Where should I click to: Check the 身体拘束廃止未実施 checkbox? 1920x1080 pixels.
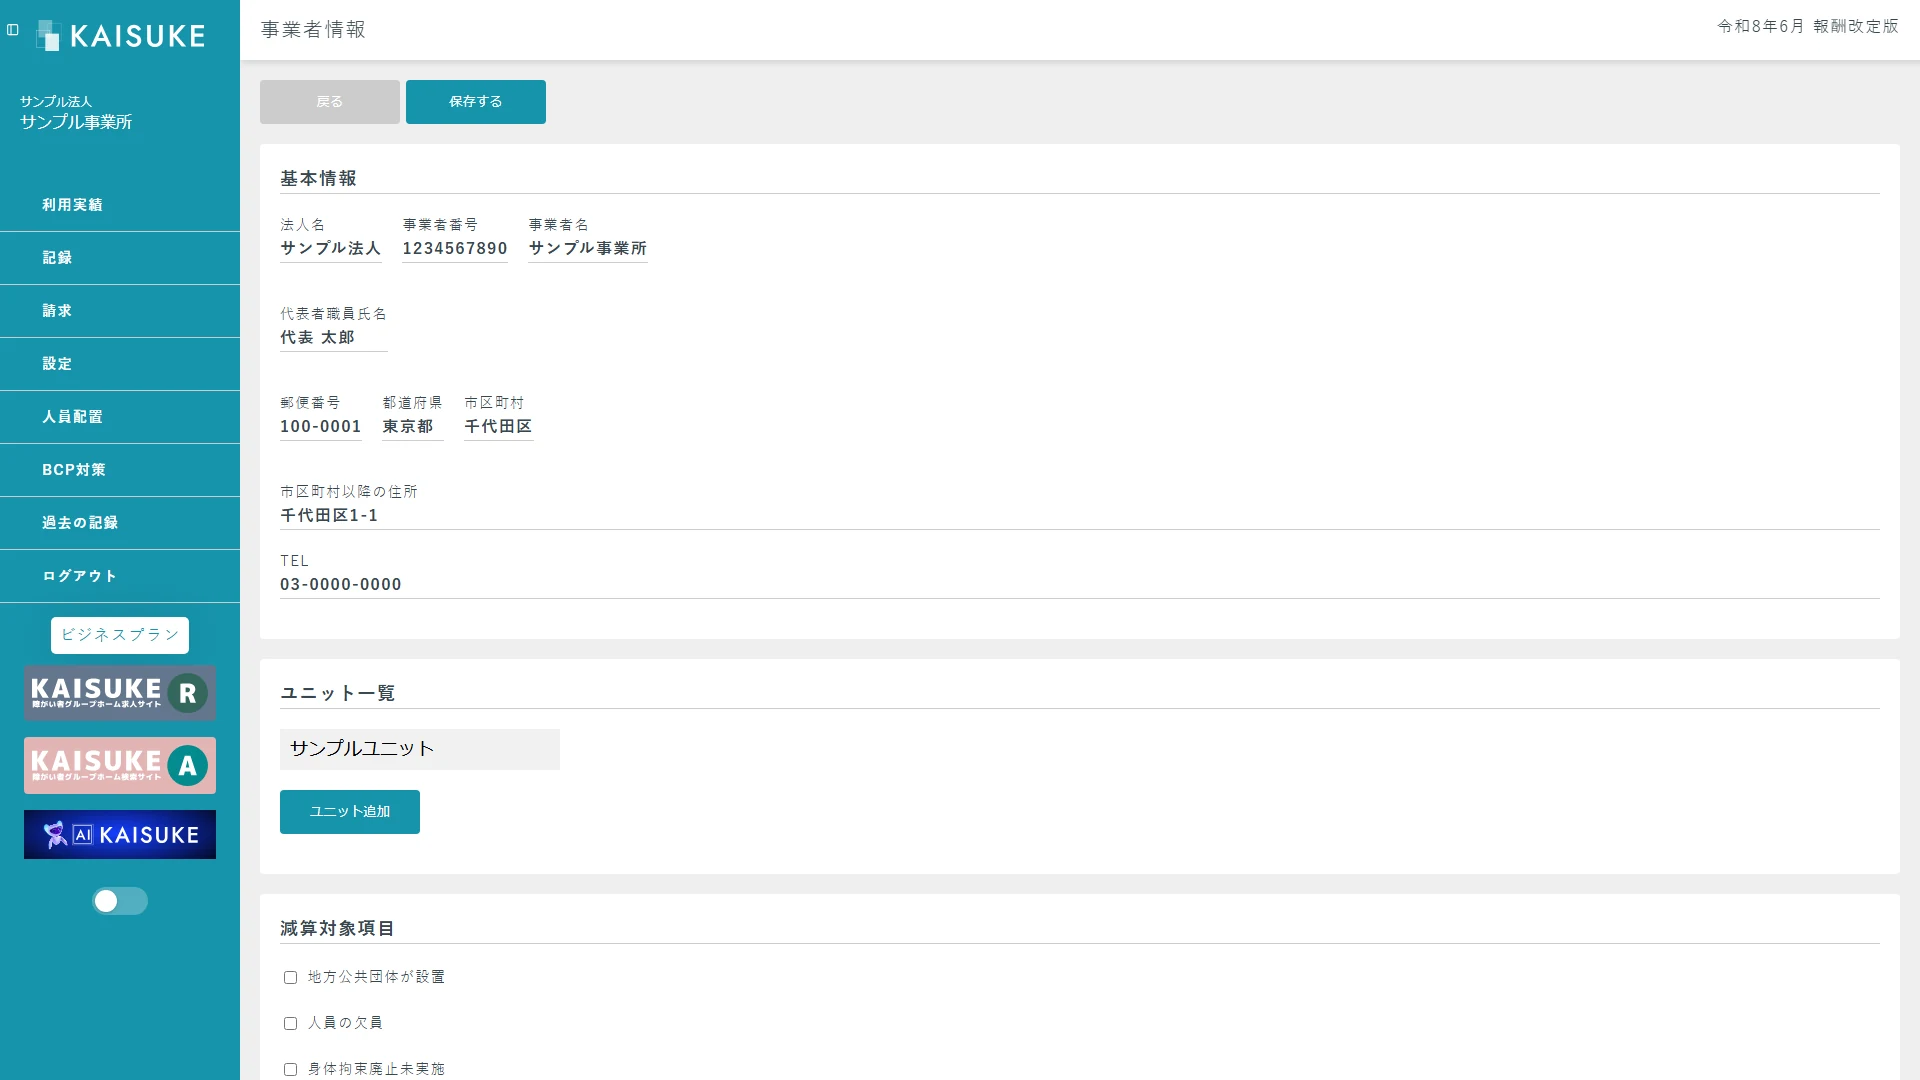pos(290,1070)
